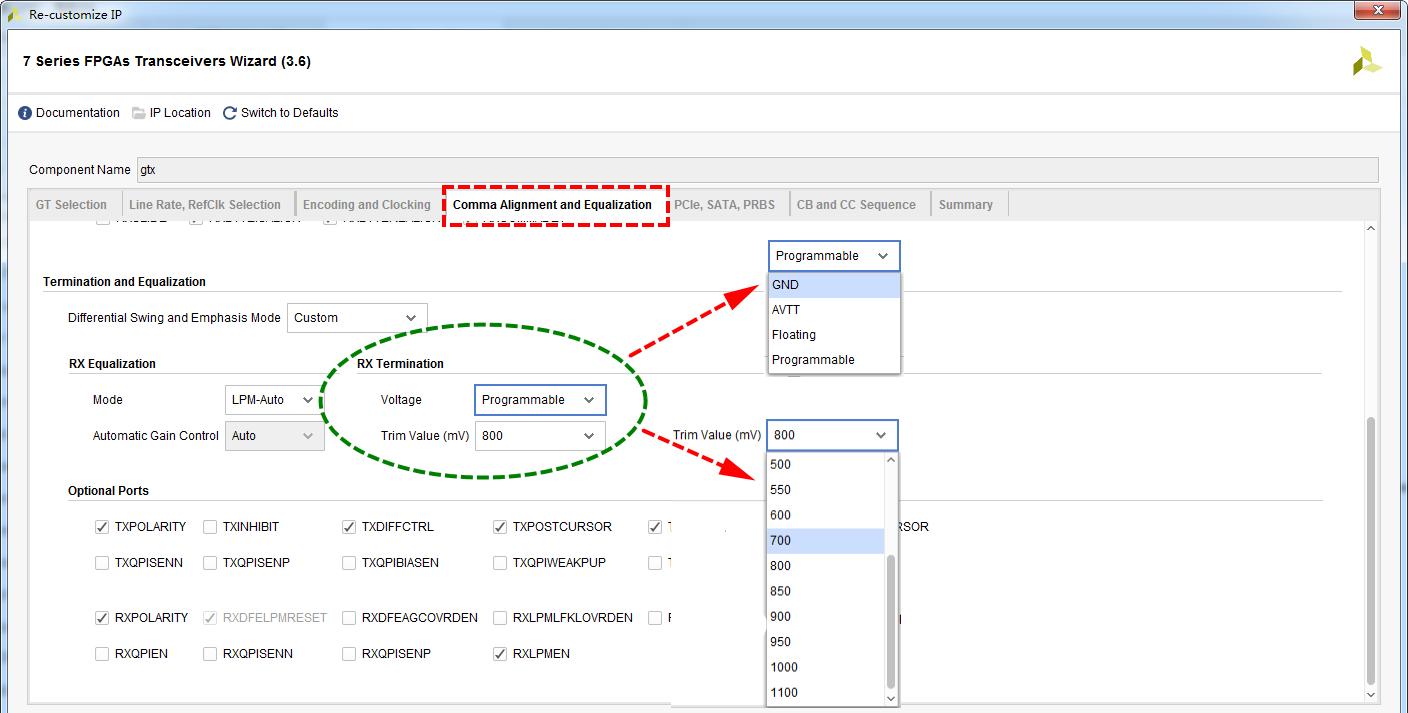
Task: Click the Documentation info icon
Action: (25, 113)
